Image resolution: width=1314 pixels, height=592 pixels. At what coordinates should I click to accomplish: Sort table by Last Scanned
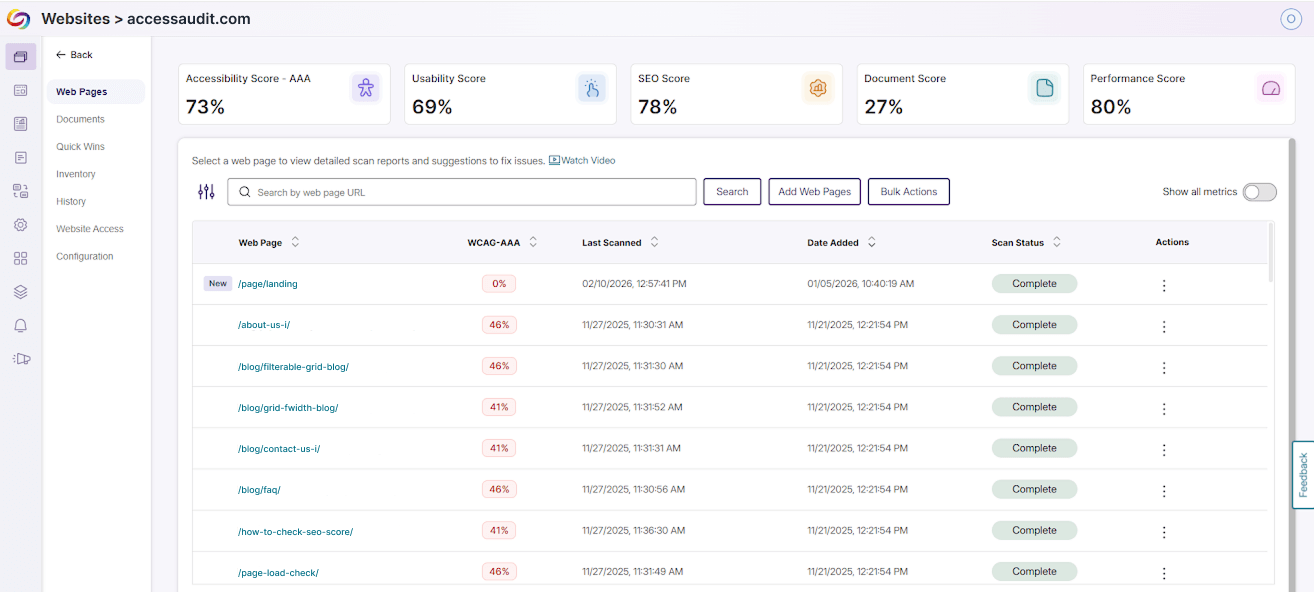tap(653, 241)
